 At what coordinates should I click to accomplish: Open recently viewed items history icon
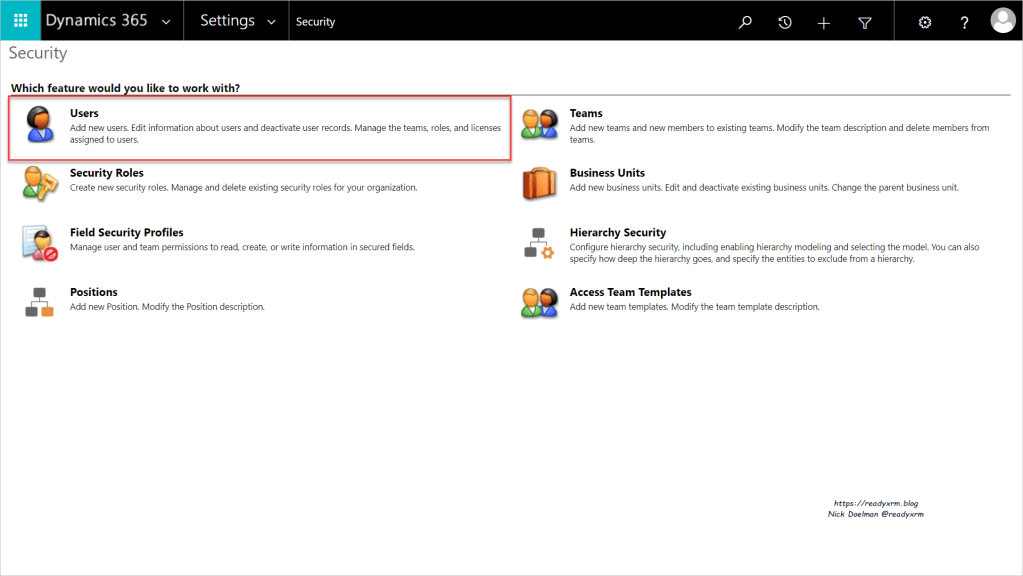[x=785, y=22]
